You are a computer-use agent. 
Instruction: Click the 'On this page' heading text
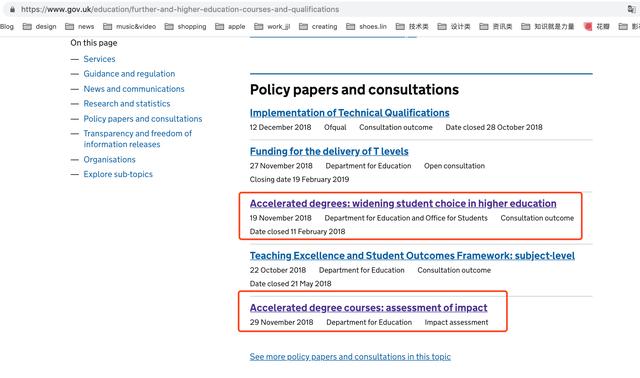pos(93,43)
